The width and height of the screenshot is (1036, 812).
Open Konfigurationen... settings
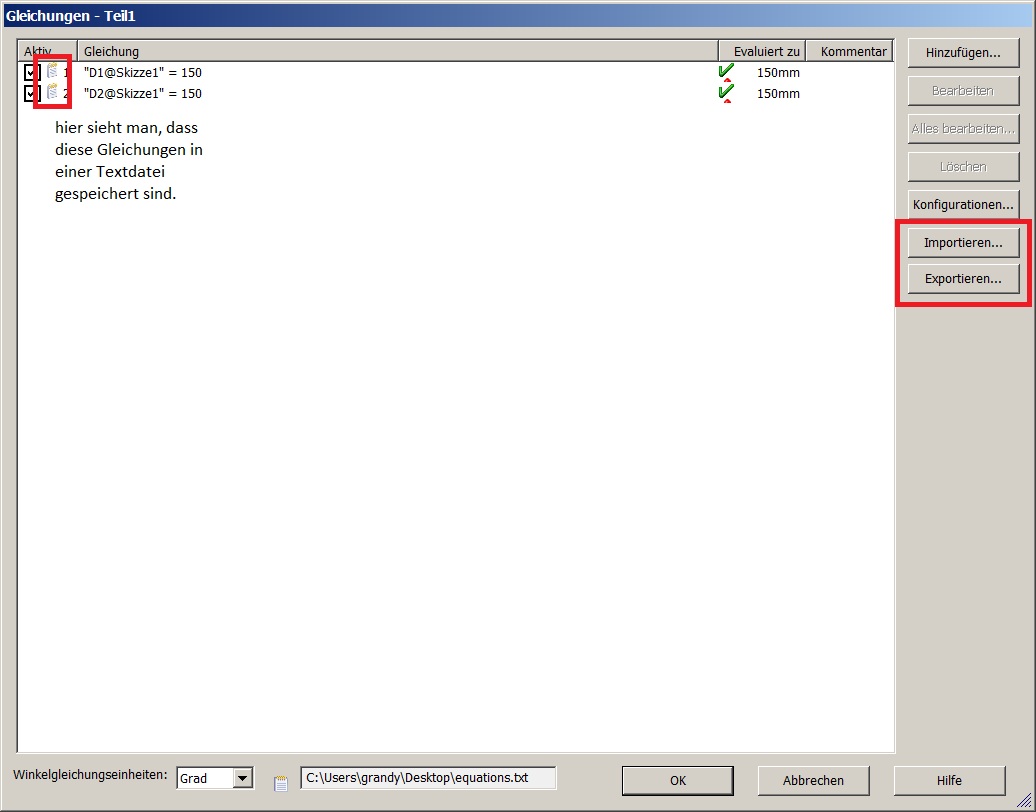click(963, 205)
